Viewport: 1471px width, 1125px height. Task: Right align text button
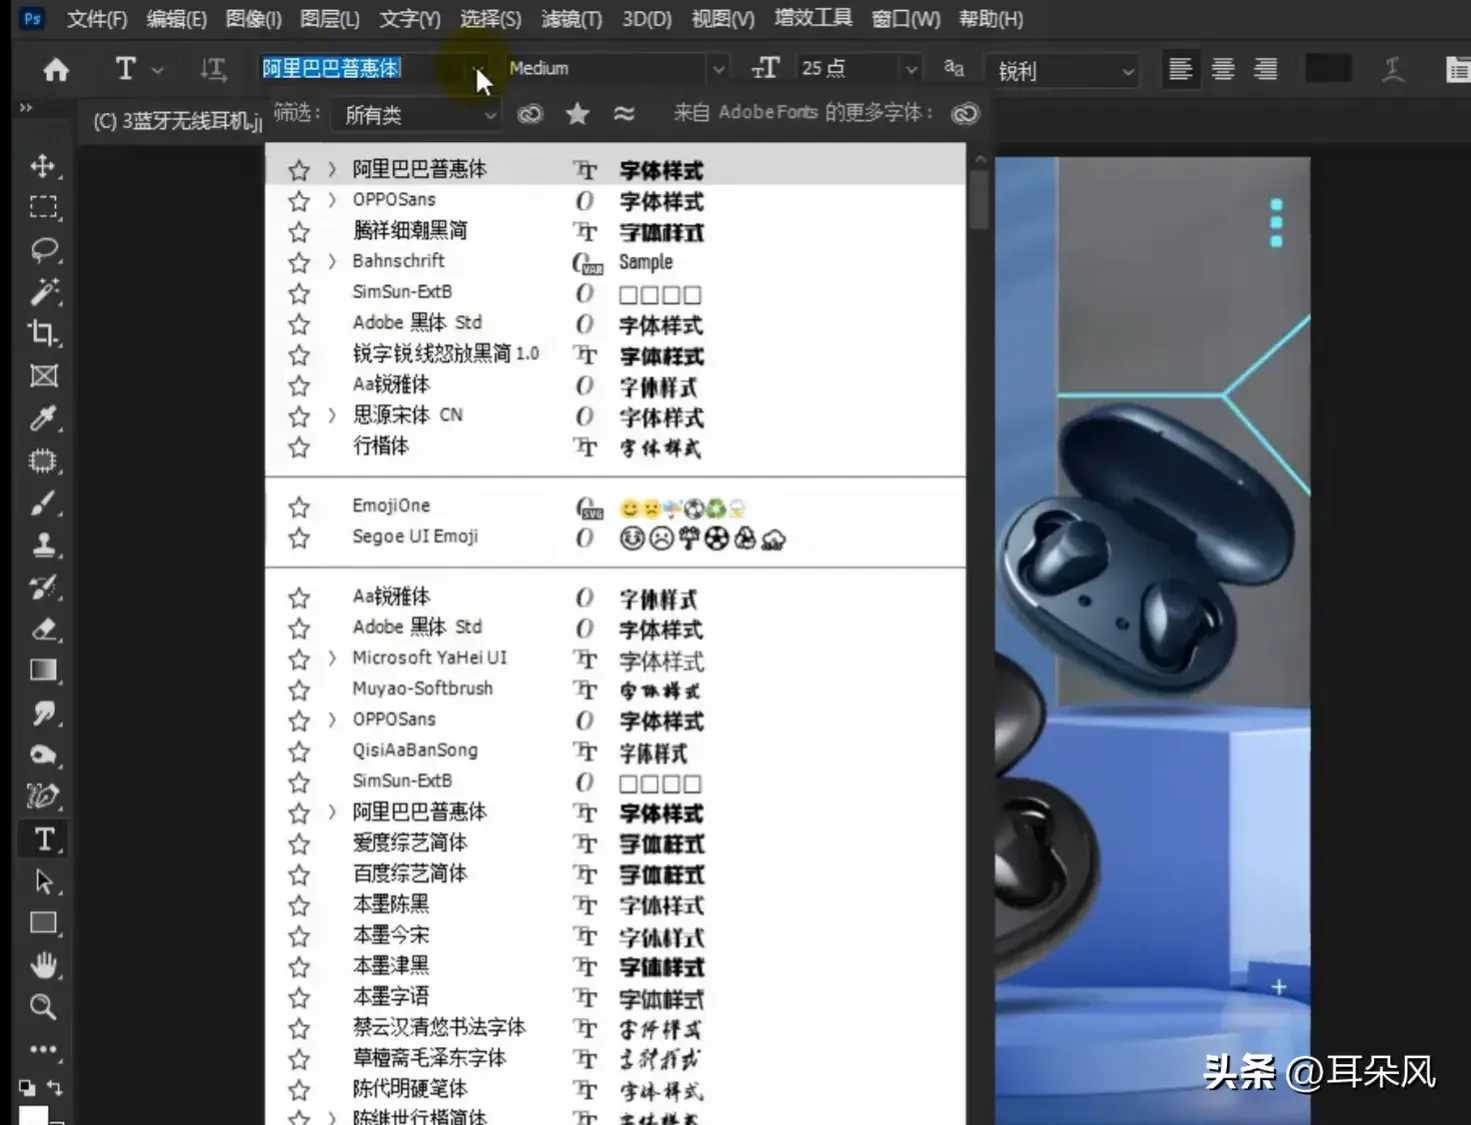coord(1265,69)
